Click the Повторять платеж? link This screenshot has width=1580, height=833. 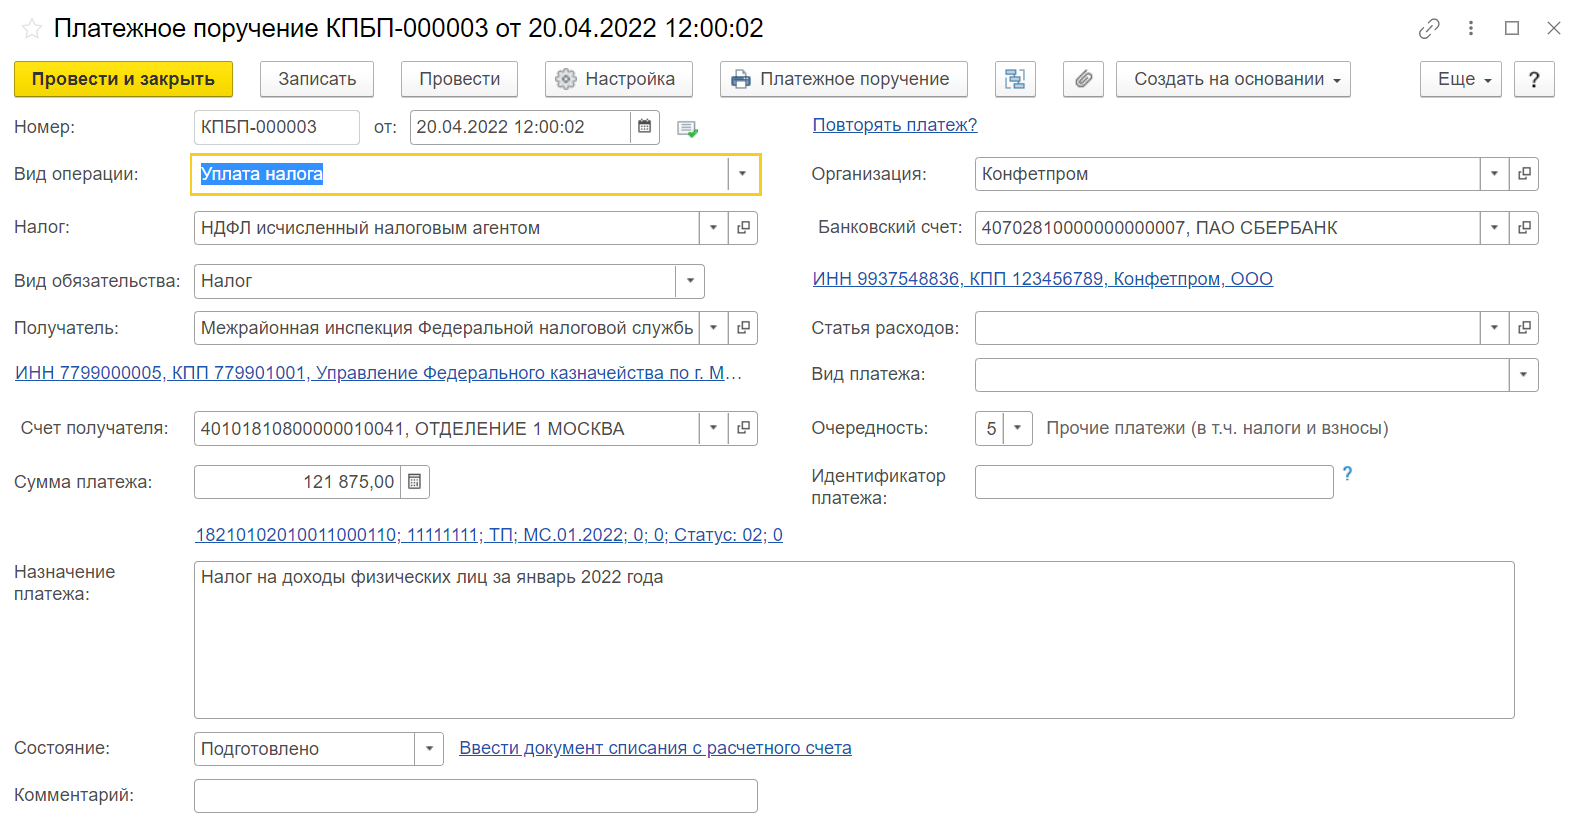point(894,125)
